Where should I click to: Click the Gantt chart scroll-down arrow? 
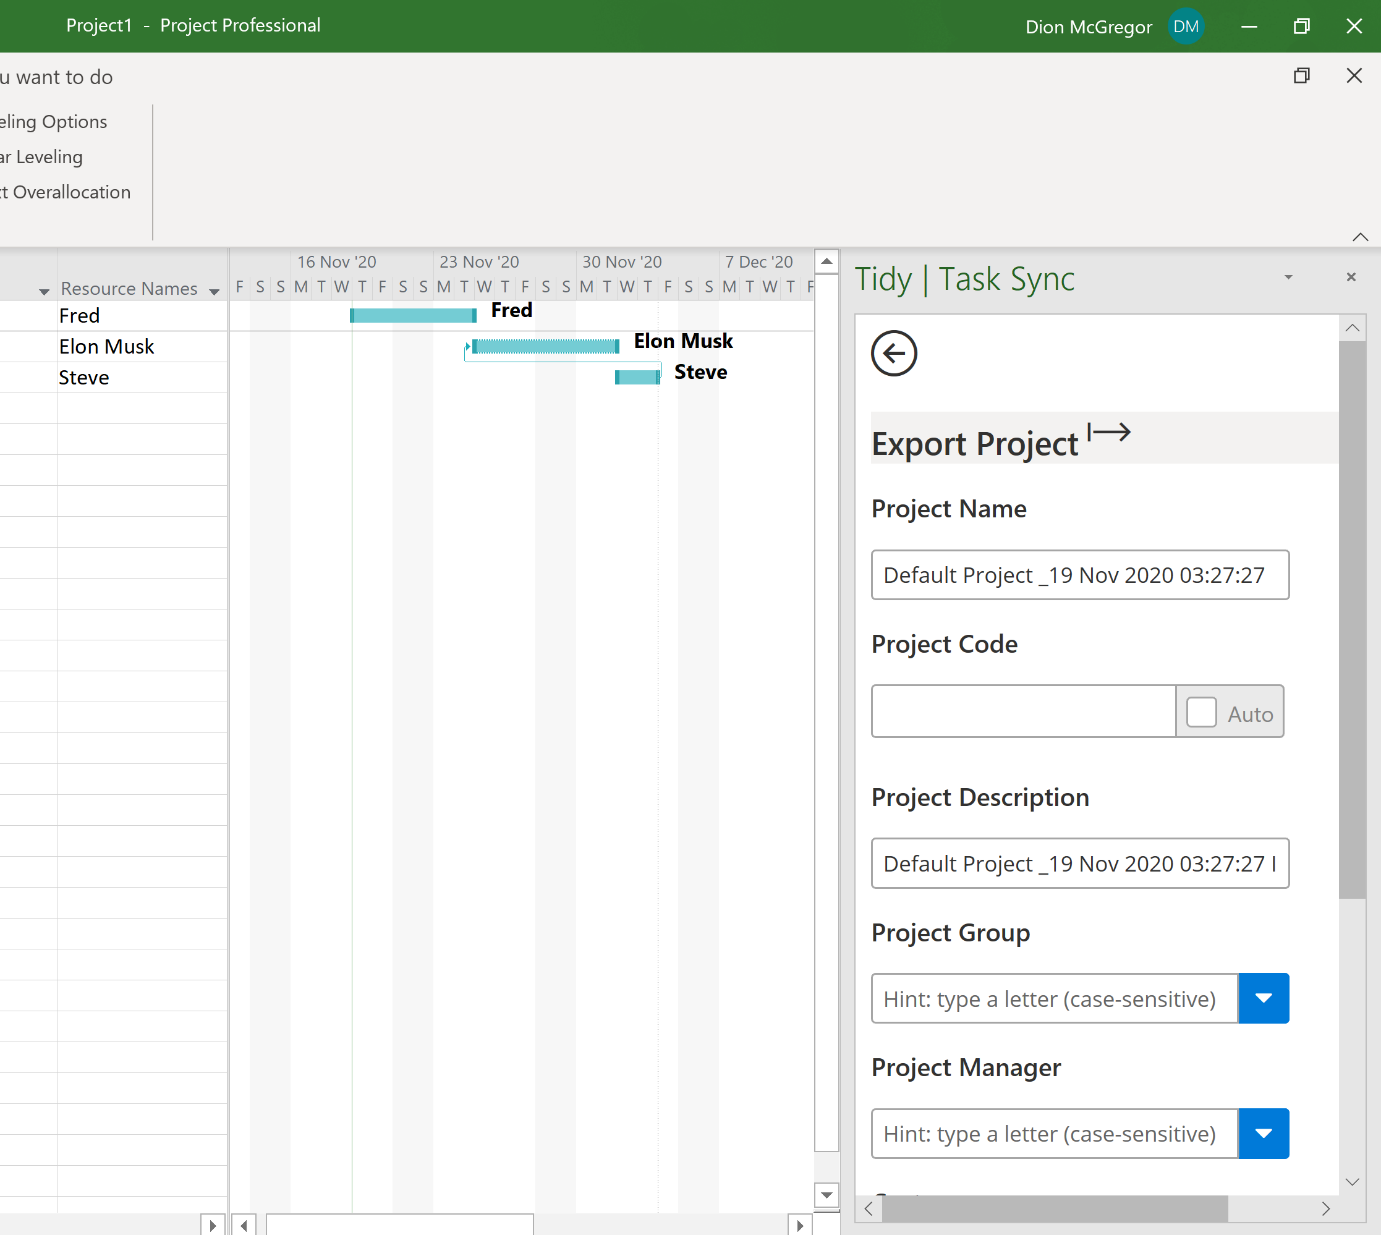coord(826,1196)
